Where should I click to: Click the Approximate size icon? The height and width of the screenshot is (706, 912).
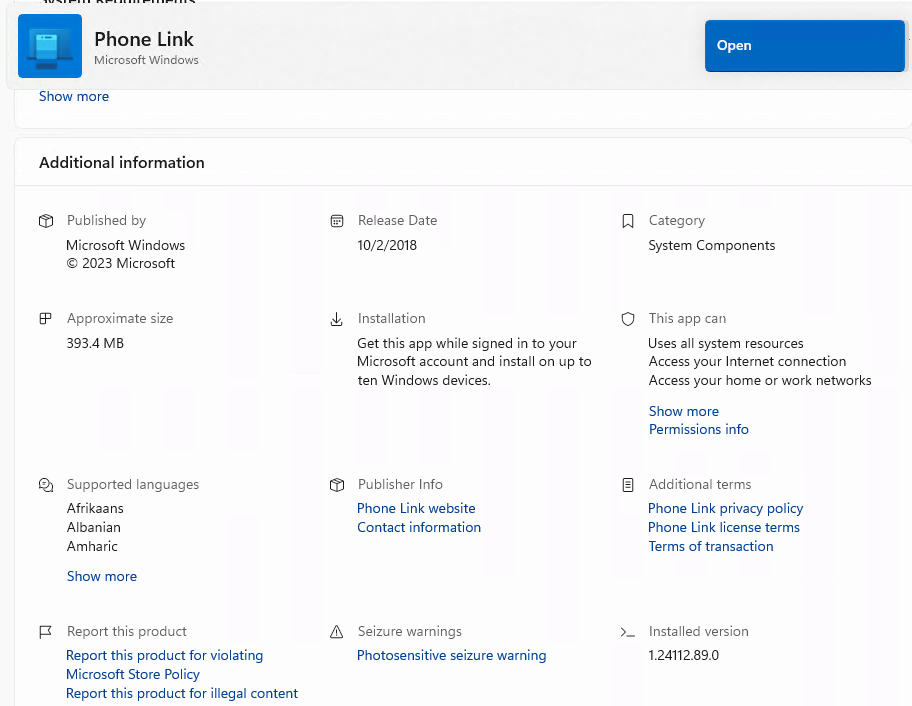click(x=45, y=319)
